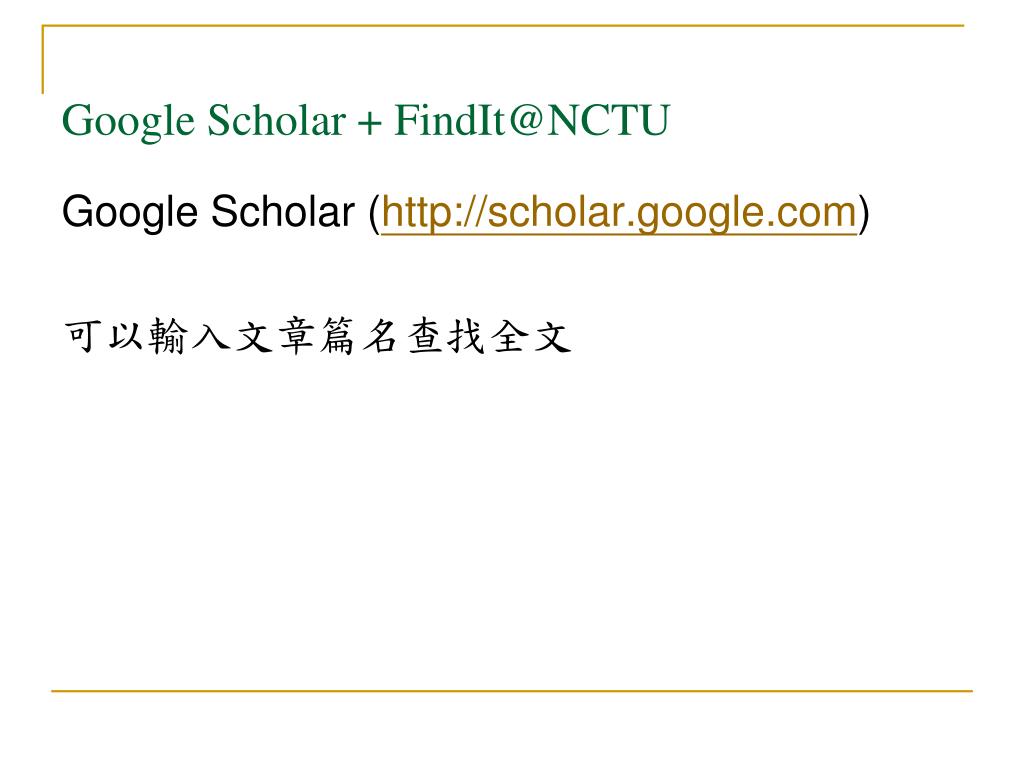Click the slide title Google Scholar + FindIt@NCTU
Viewport: 1024px width, 768px height.
coord(366,121)
